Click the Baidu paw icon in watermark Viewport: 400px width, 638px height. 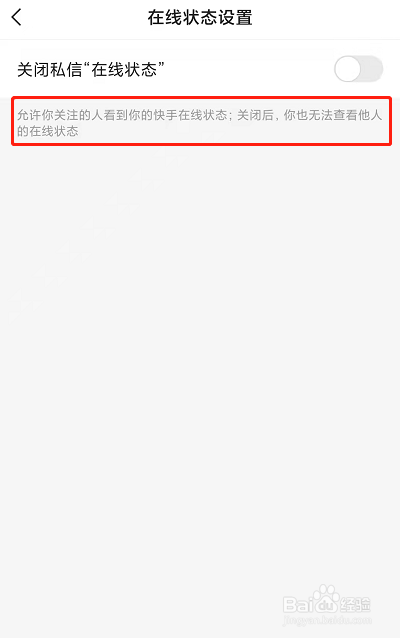[x=327, y=599]
